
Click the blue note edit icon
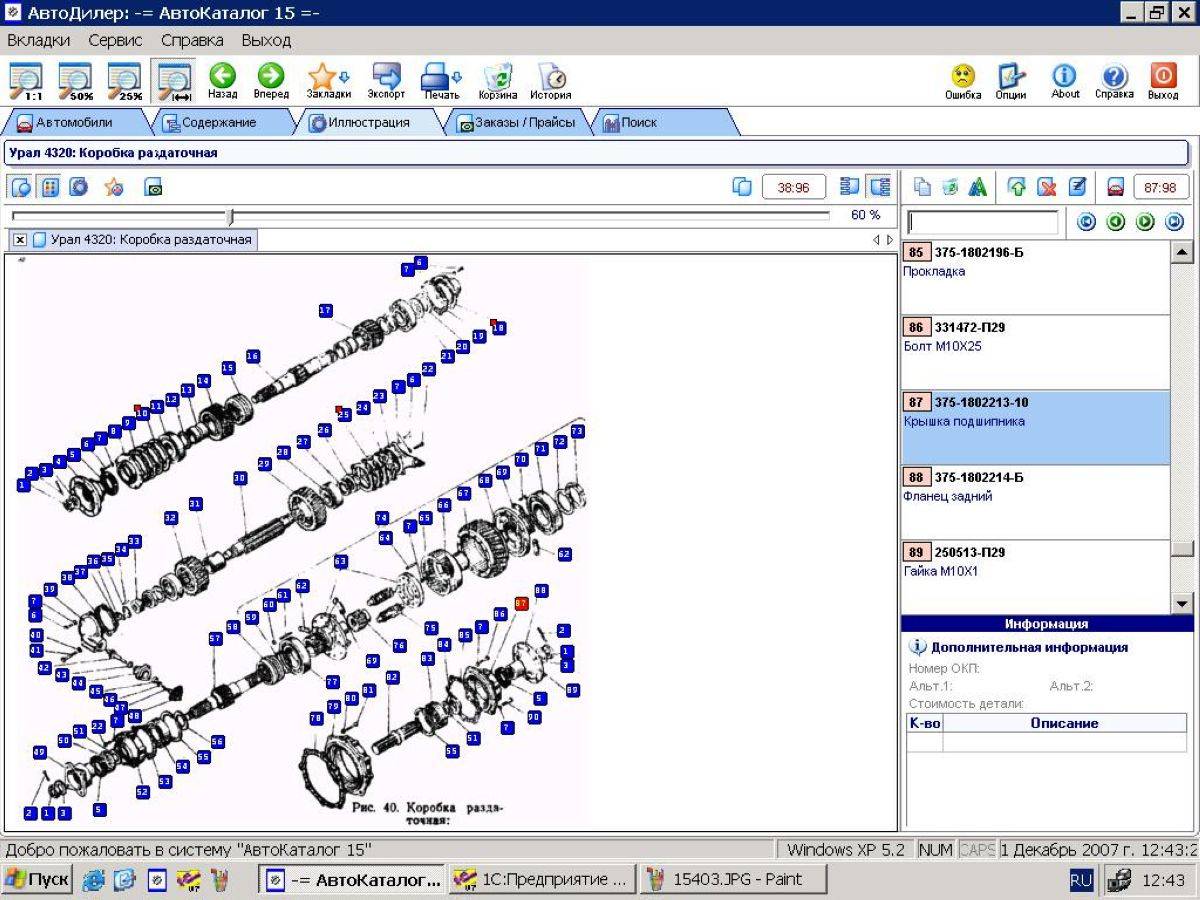1076,187
